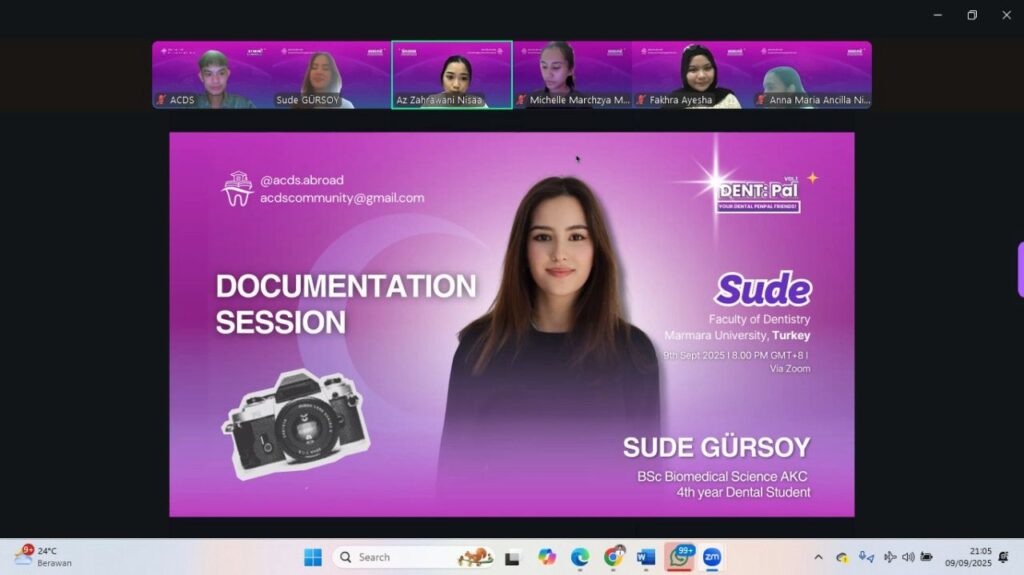Click the DENT: Pal logo on the slide
This screenshot has height=575, width=1024.
758,195
